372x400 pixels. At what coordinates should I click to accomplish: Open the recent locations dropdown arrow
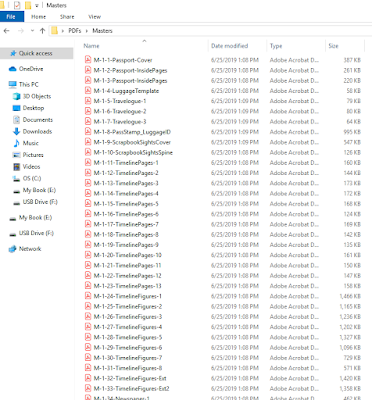32,31
